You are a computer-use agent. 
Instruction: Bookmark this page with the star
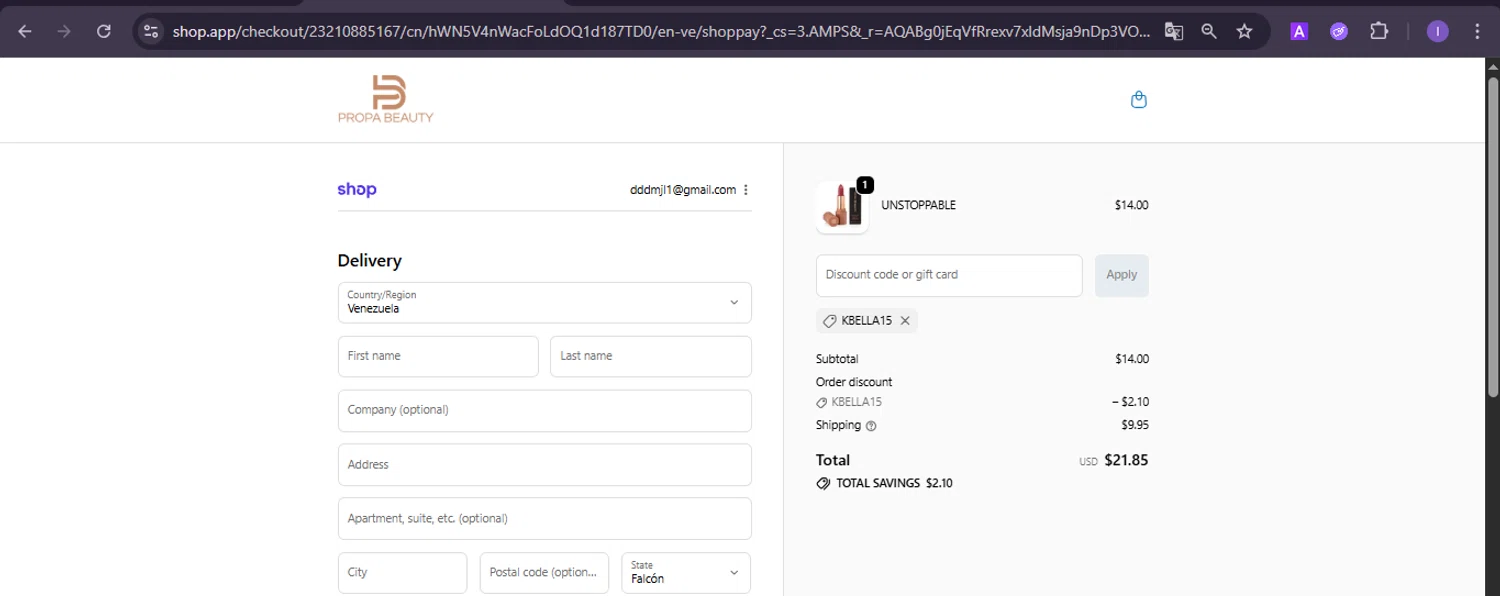(1244, 31)
